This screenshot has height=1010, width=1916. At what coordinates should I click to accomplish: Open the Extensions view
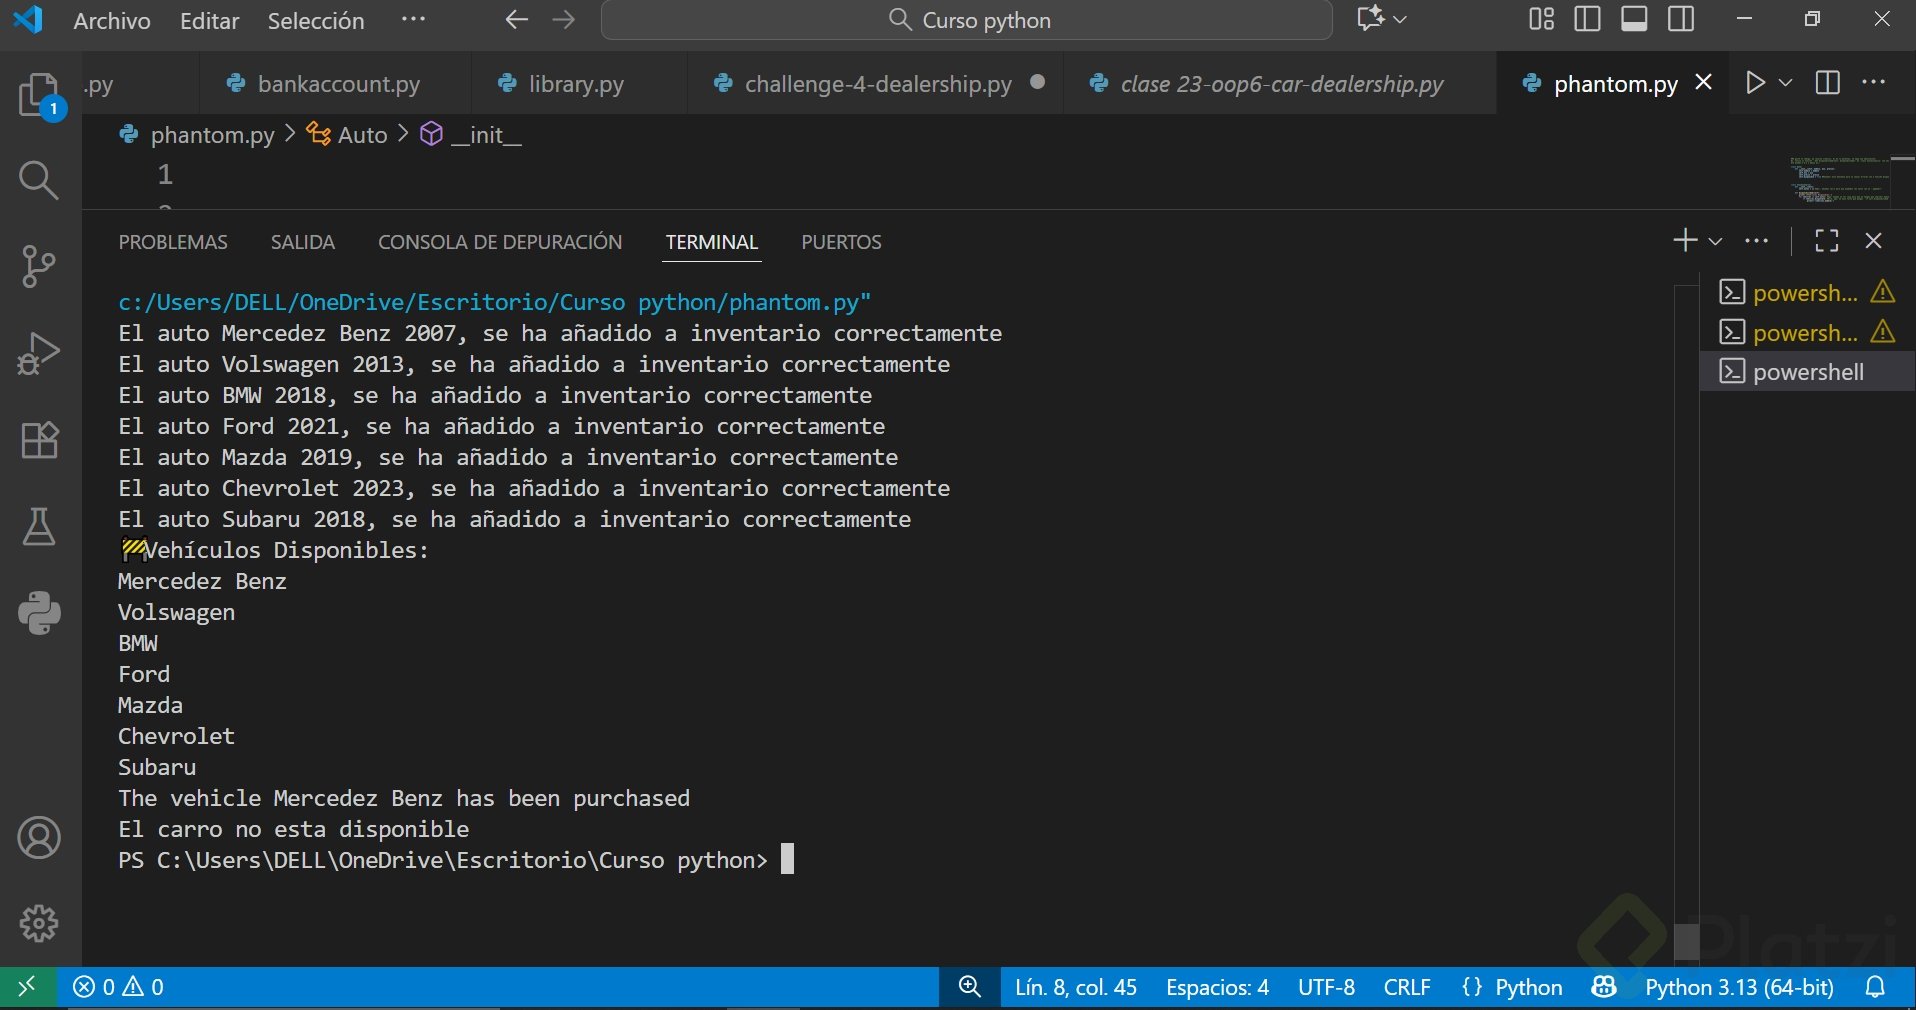tap(39, 440)
